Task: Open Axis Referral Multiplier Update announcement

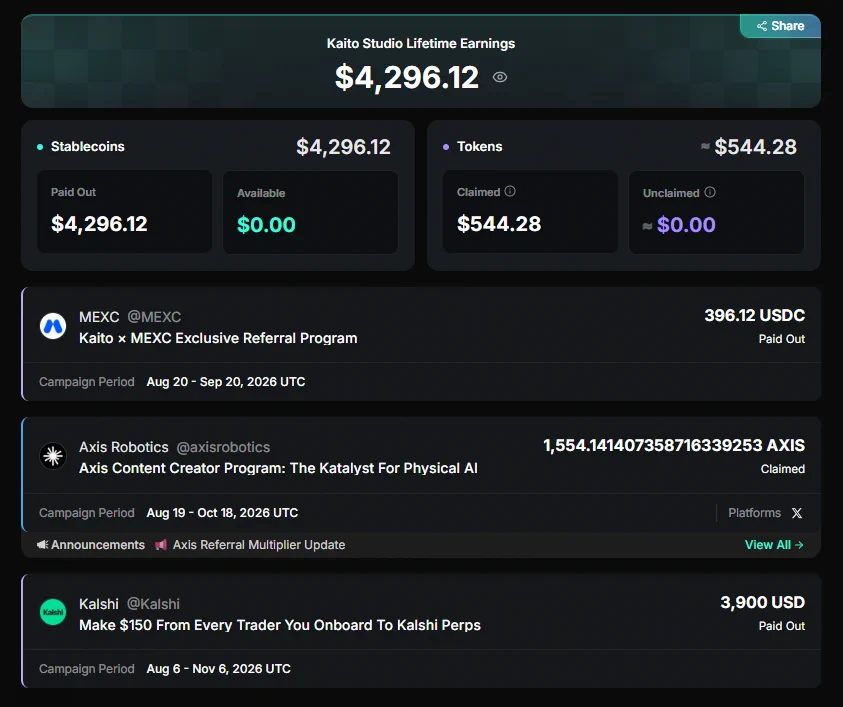Action: point(259,545)
